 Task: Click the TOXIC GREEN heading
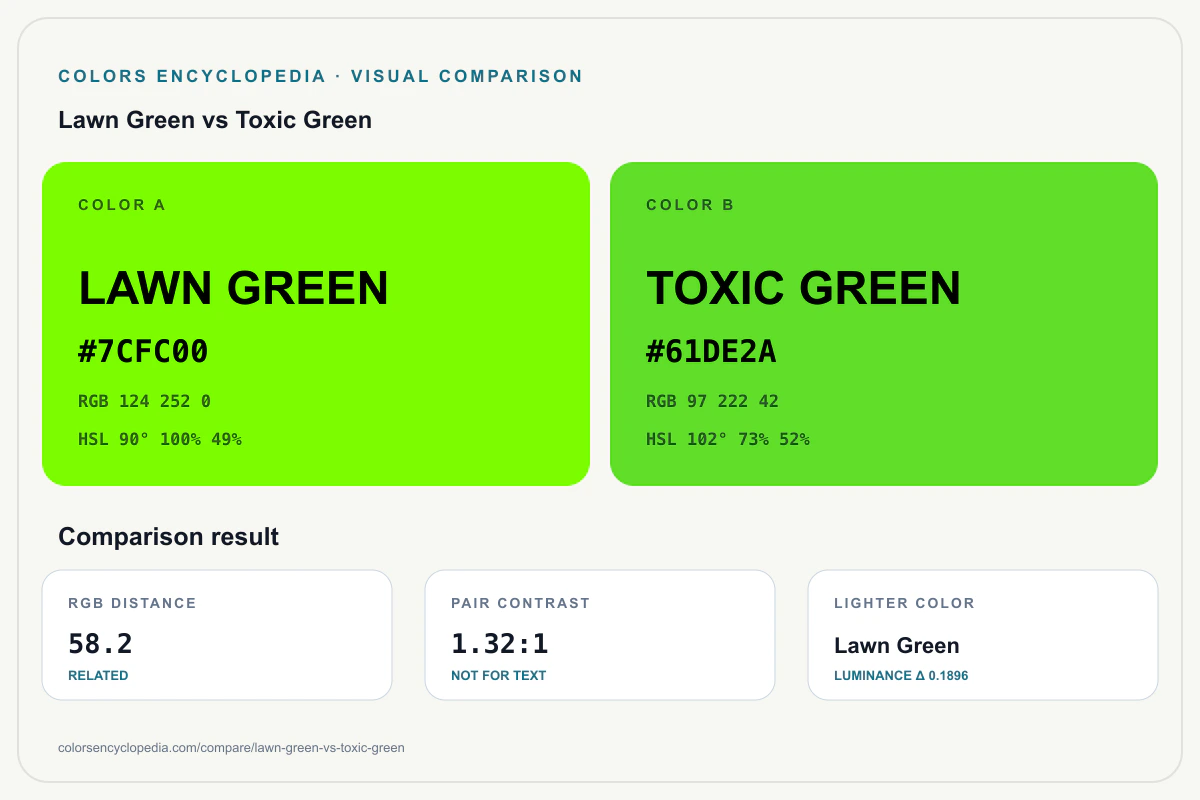tap(803, 288)
